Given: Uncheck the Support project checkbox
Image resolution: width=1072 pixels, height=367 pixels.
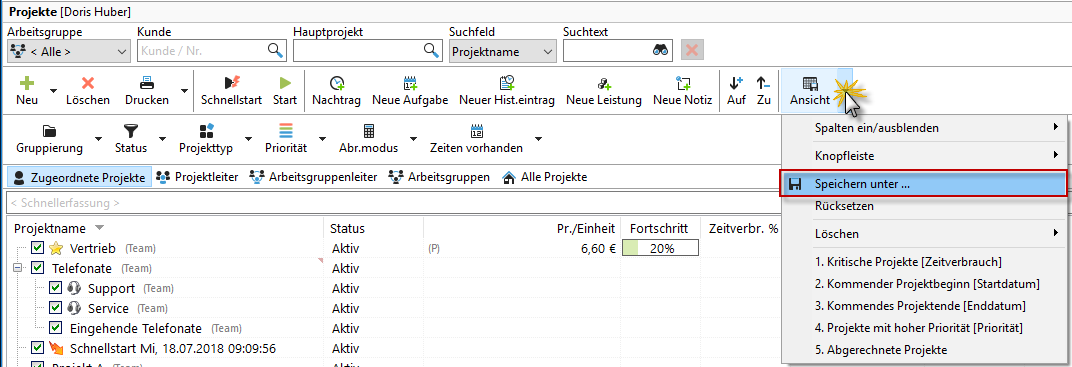Looking at the screenshot, I should tap(56, 288).
